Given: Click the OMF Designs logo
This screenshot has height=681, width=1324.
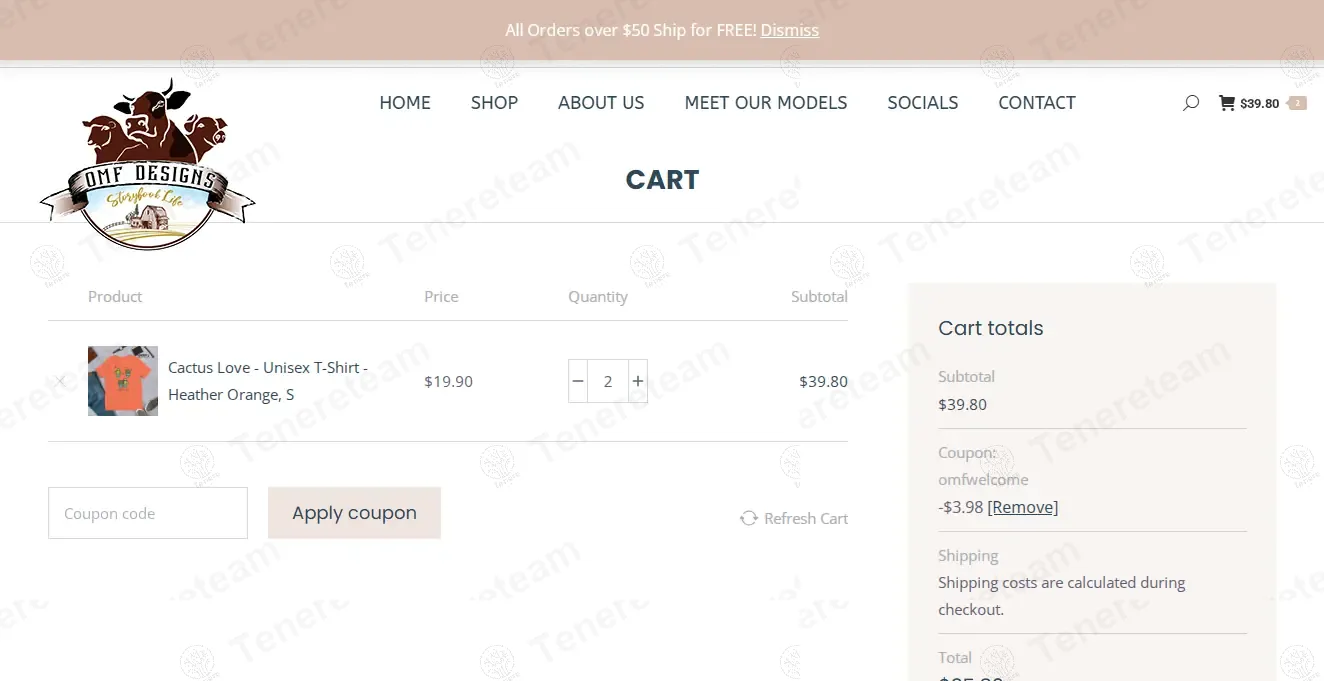Looking at the screenshot, I should (x=148, y=164).
